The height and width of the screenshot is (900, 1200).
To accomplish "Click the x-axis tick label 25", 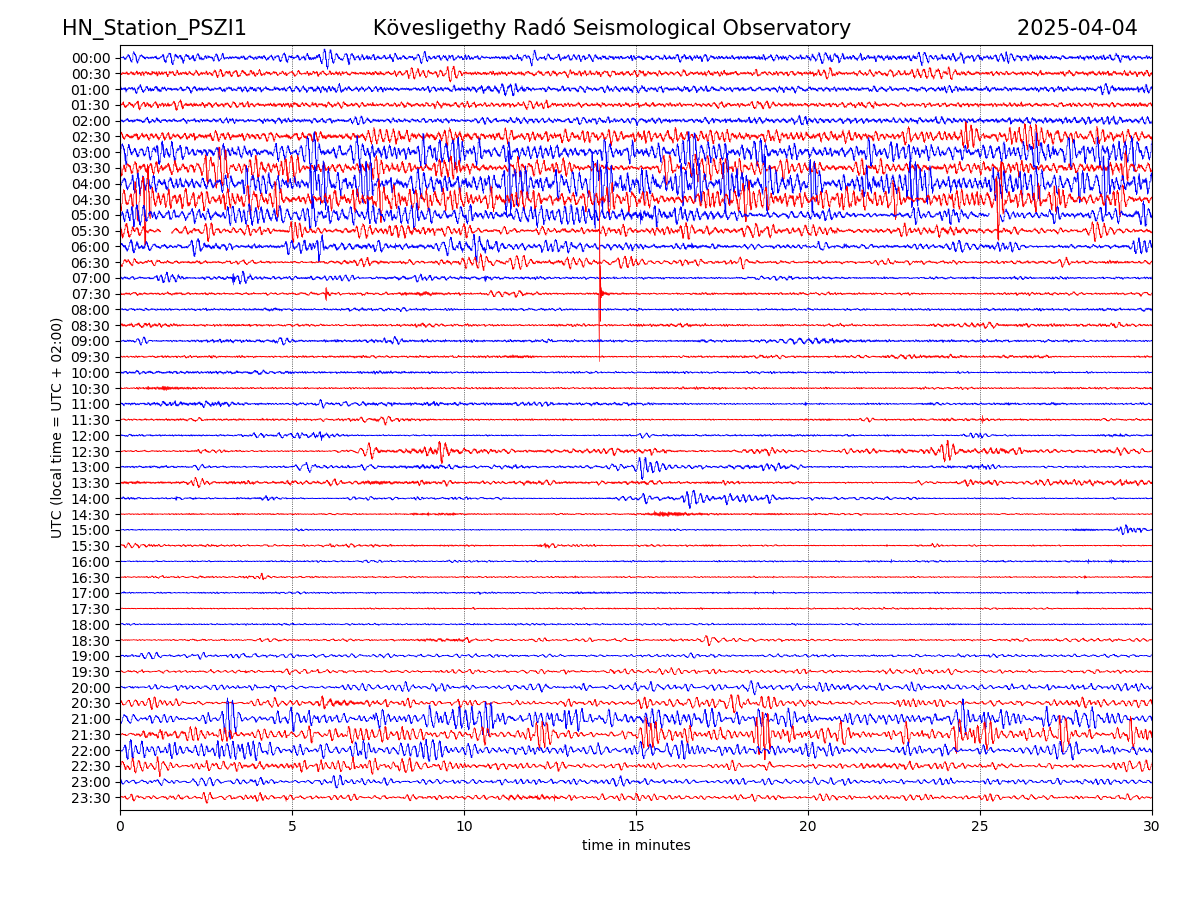I will (x=980, y=826).
